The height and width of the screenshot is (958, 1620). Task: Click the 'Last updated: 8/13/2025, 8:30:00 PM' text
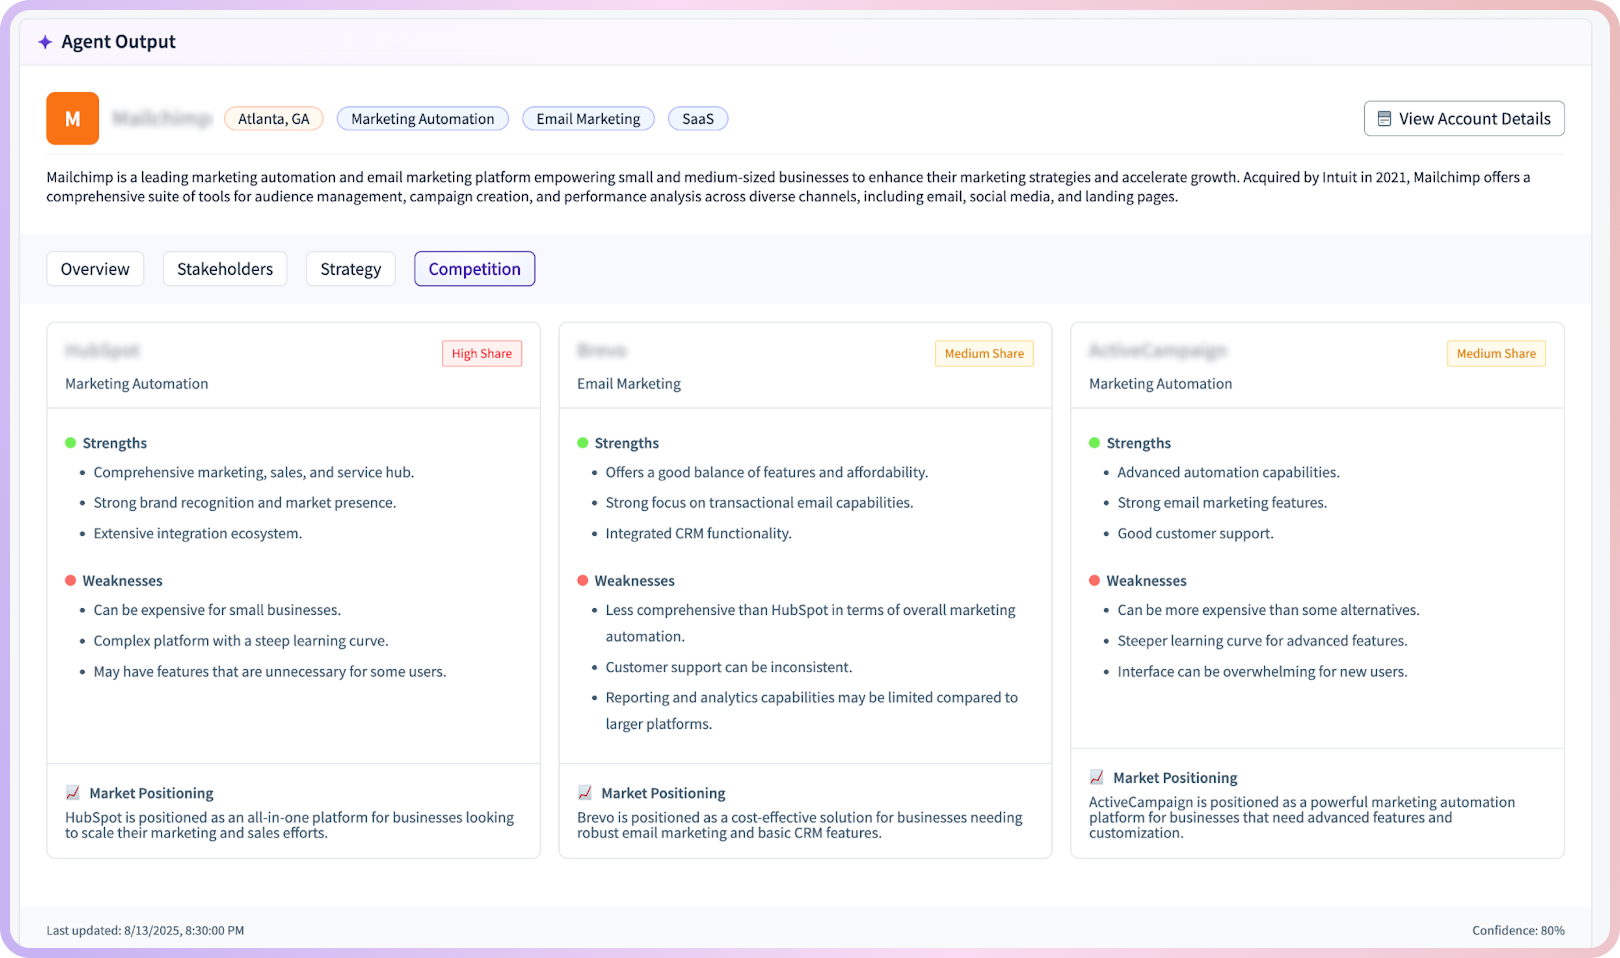point(145,931)
